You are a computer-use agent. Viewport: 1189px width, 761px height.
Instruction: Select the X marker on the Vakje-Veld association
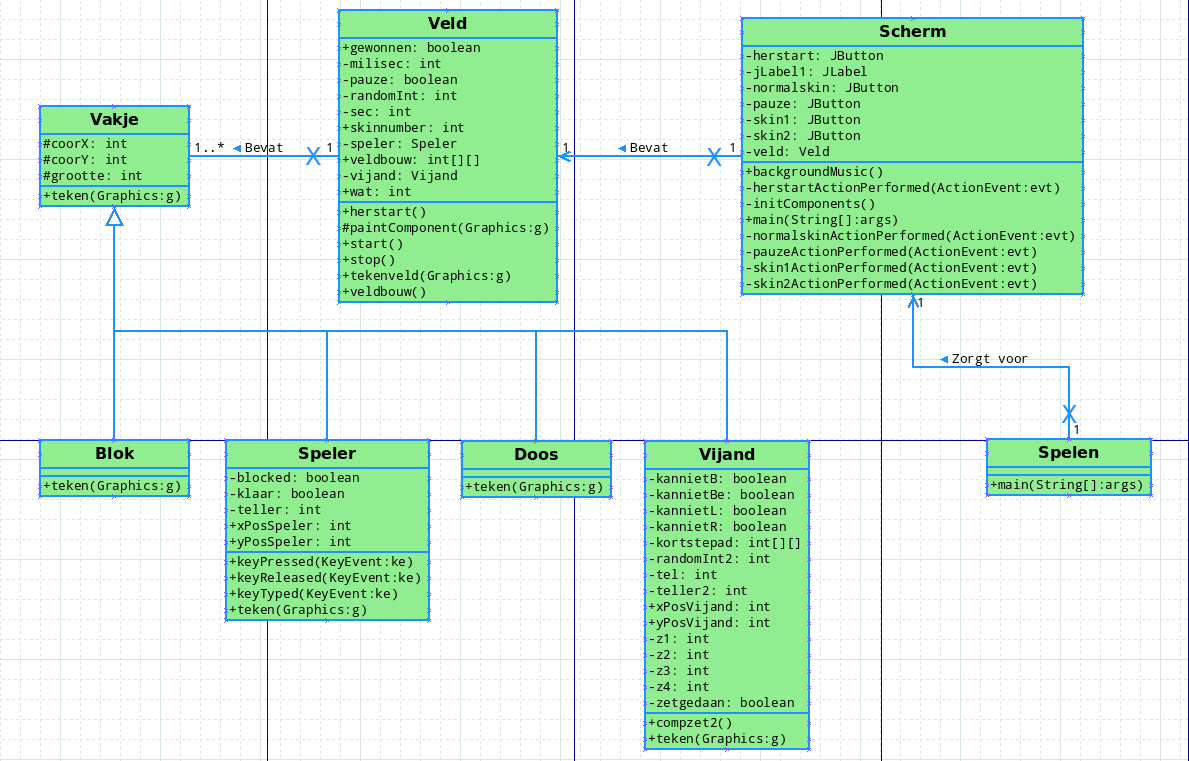[313, 155]
